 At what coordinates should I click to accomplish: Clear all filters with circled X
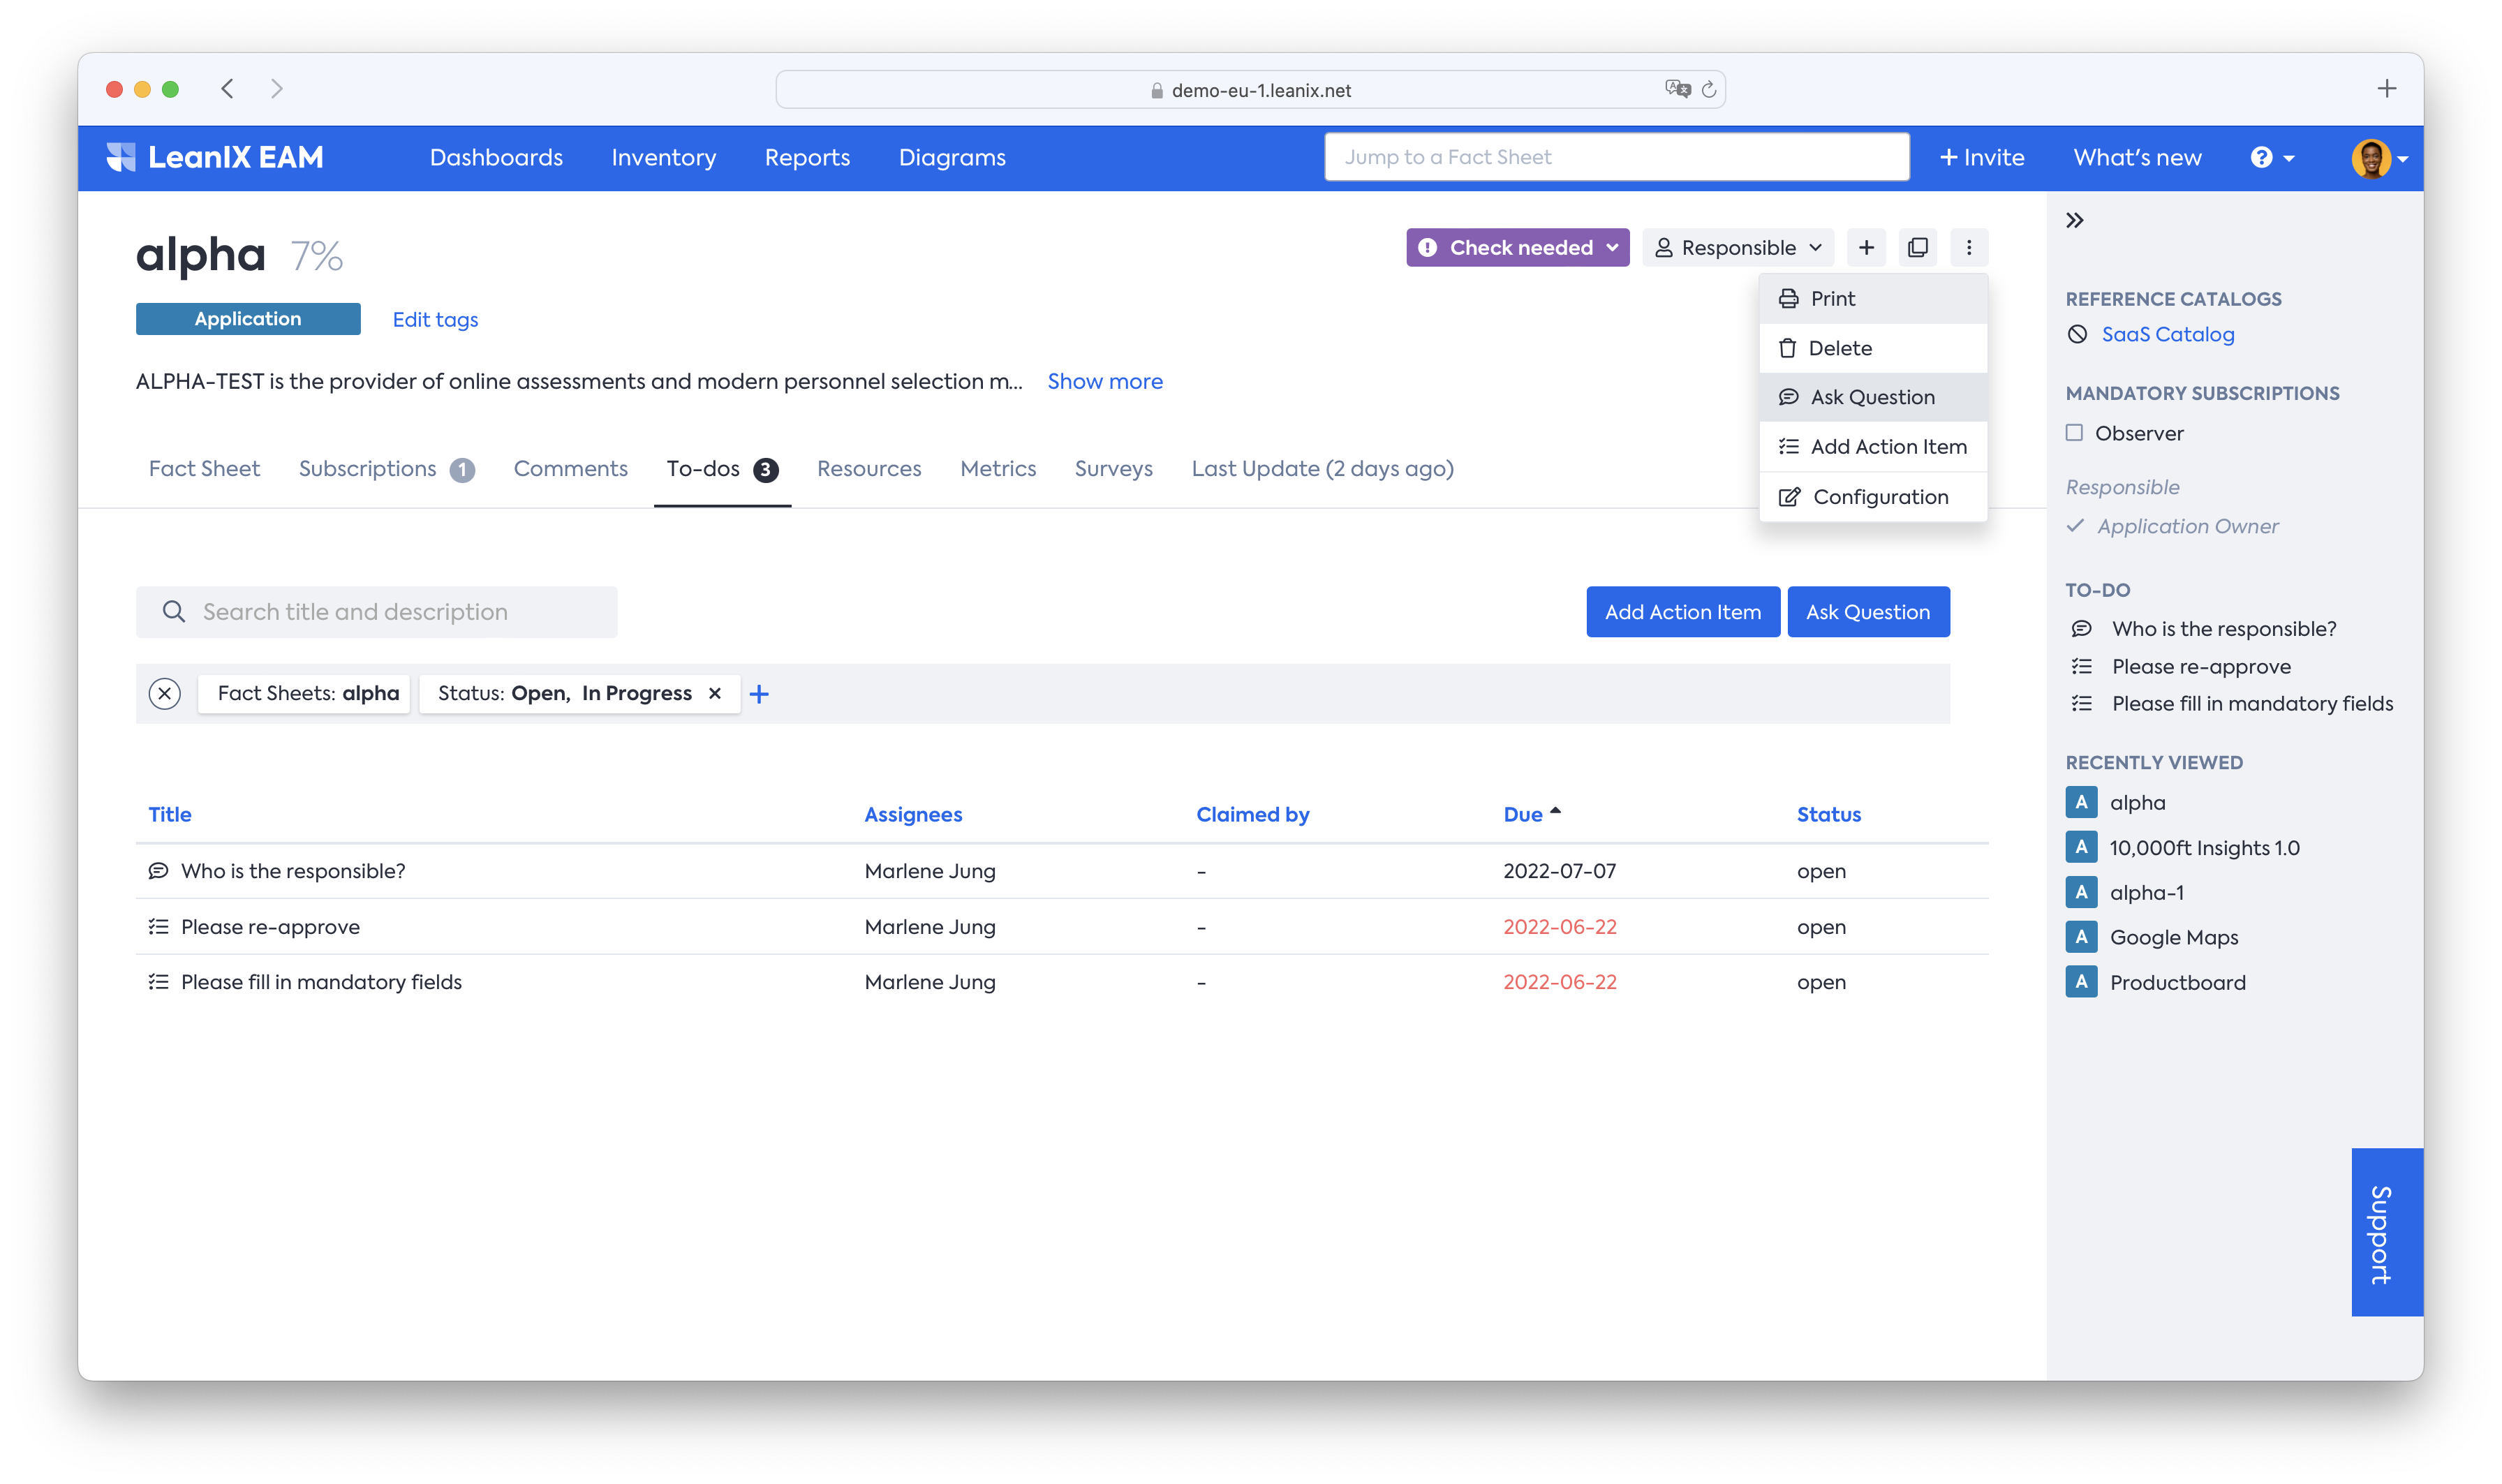tap(165, 693)
